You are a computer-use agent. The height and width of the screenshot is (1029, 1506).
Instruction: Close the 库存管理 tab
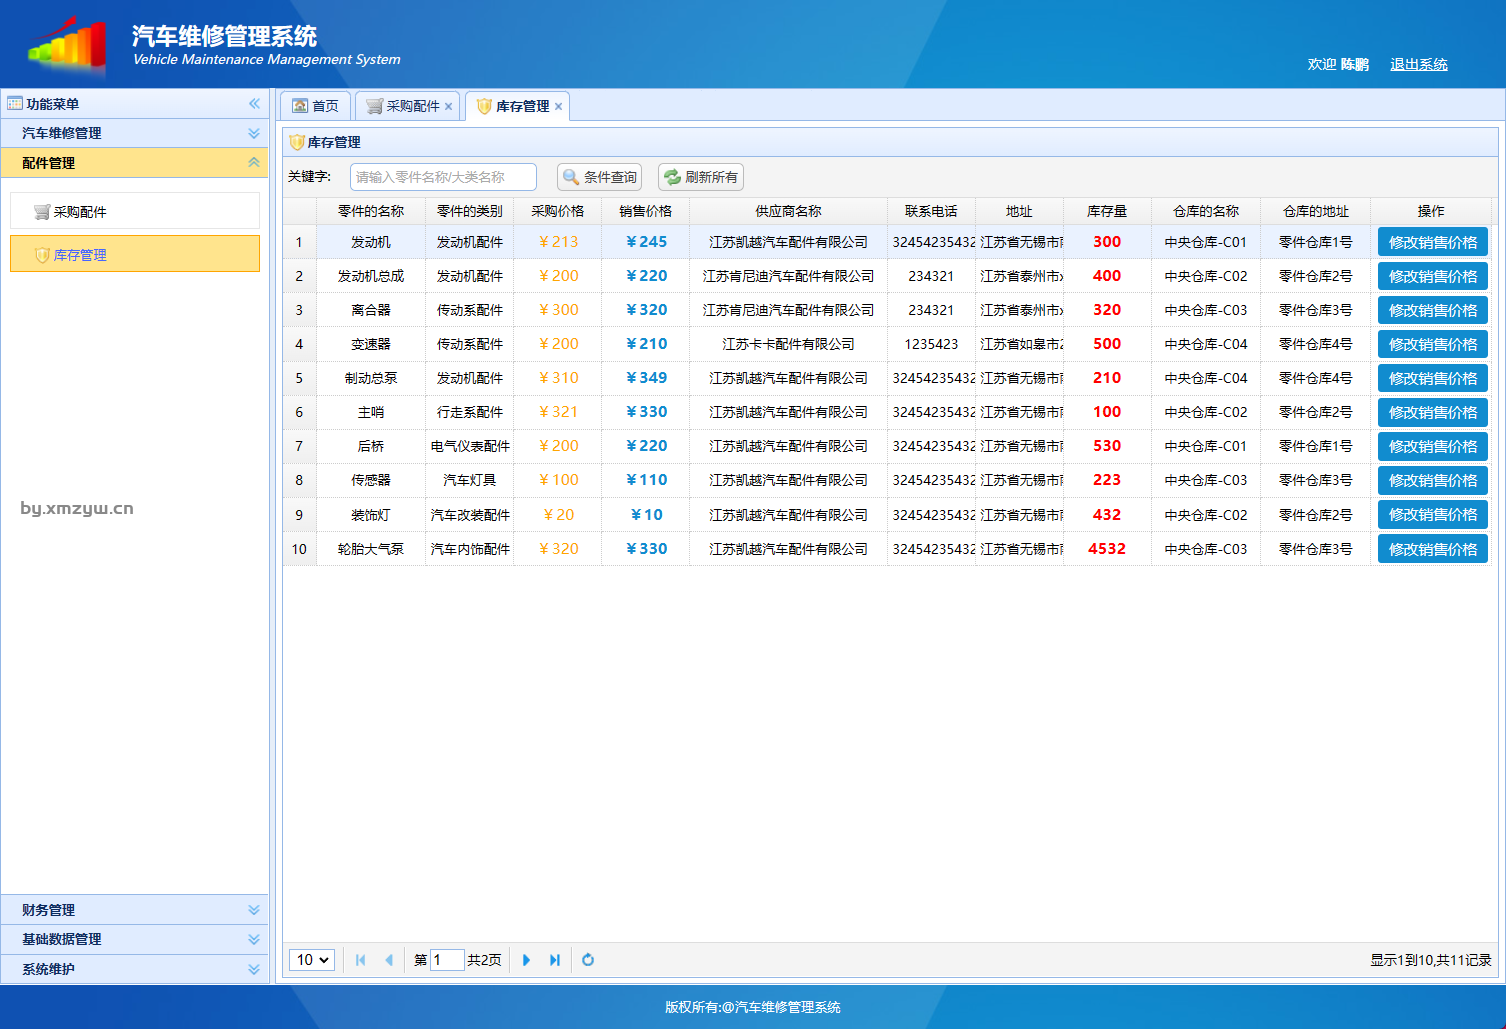click(558, 107)
